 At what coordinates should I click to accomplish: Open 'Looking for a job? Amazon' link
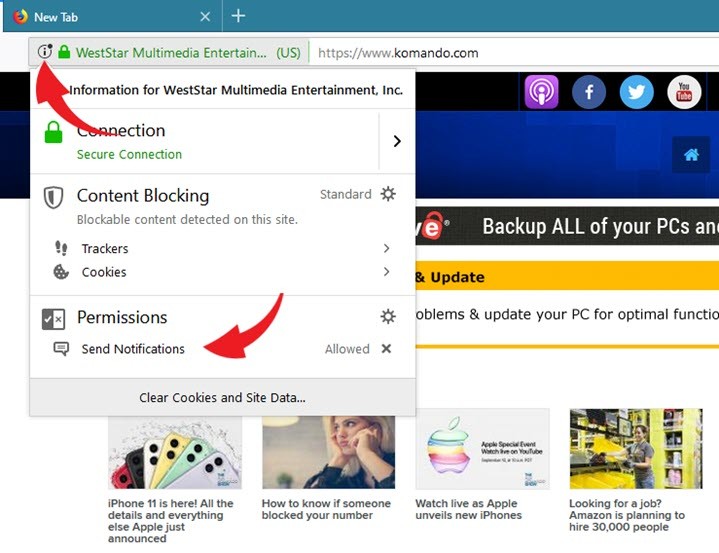click(x=627, y=515)
